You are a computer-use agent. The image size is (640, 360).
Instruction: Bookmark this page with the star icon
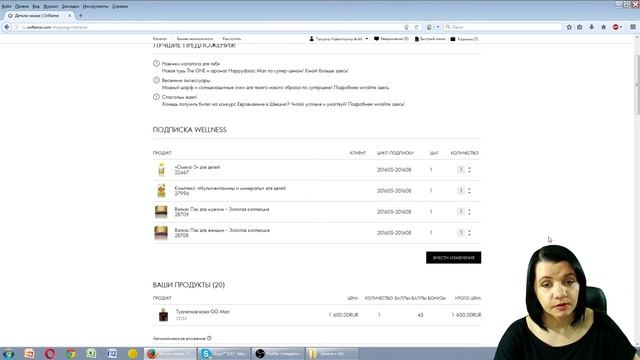pyautogui.click(x=569, y=27)
